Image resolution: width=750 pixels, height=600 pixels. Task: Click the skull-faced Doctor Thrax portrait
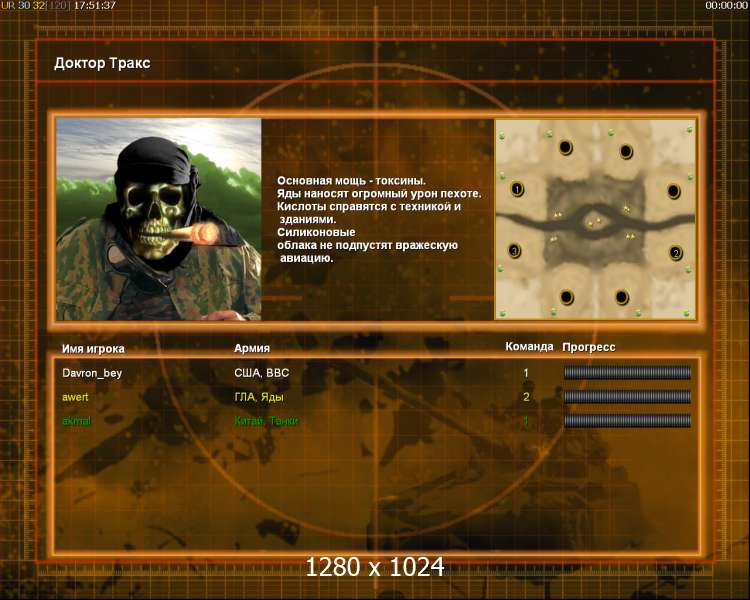coord(159,219)
